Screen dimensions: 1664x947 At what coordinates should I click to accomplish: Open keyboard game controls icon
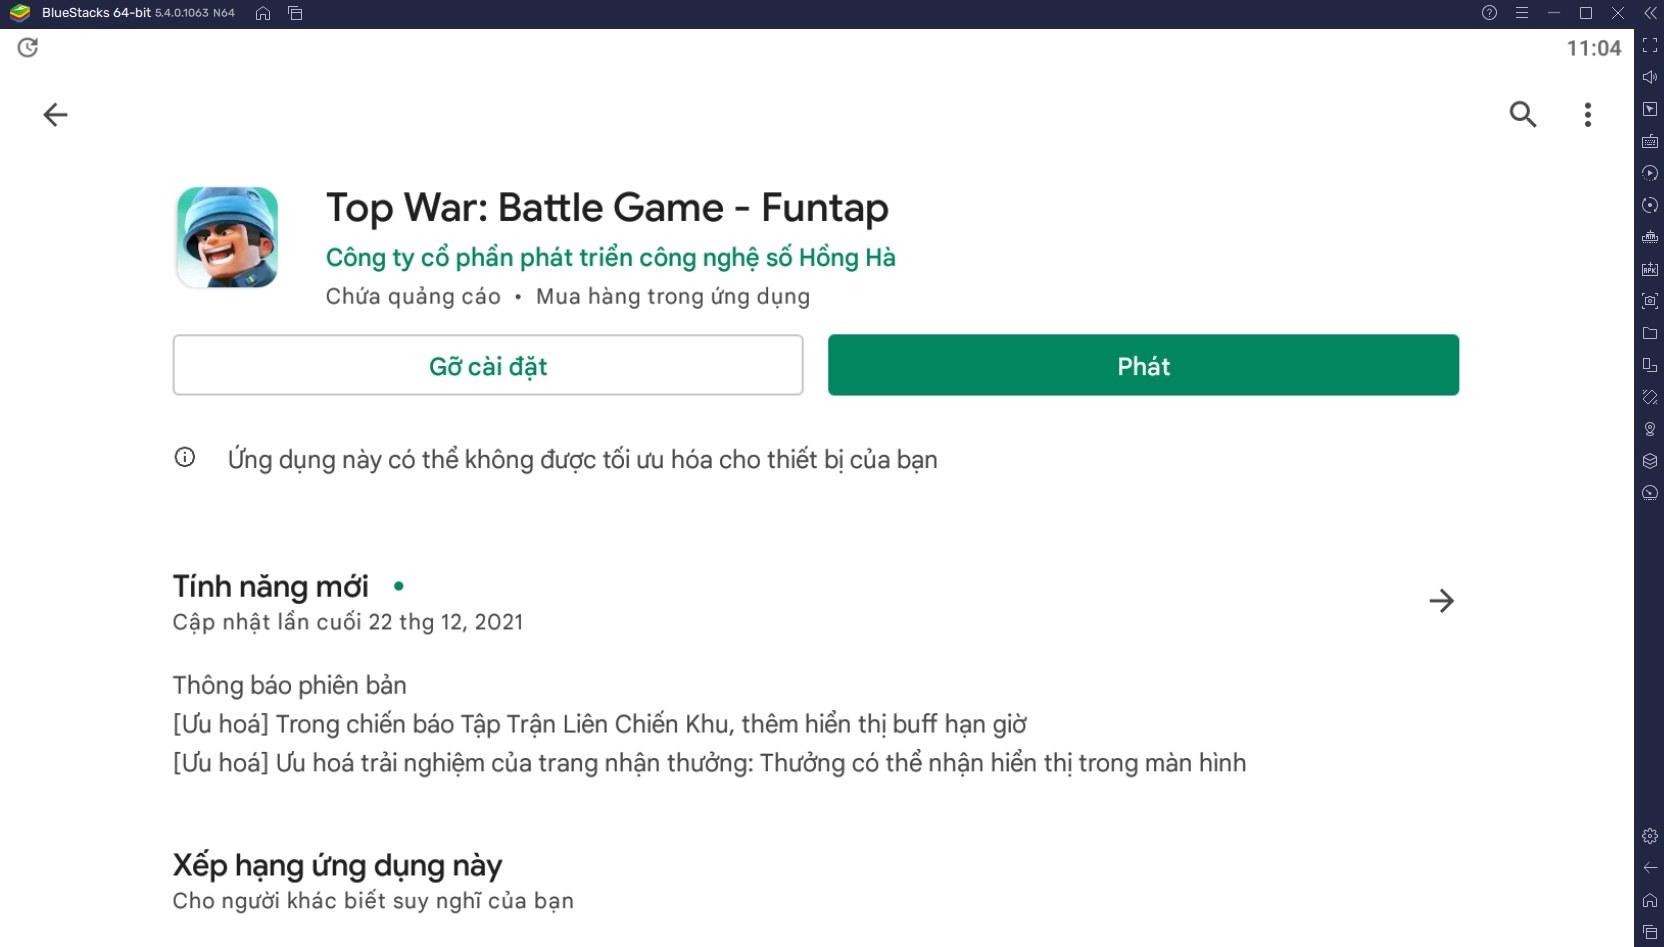pos(1650,141)
